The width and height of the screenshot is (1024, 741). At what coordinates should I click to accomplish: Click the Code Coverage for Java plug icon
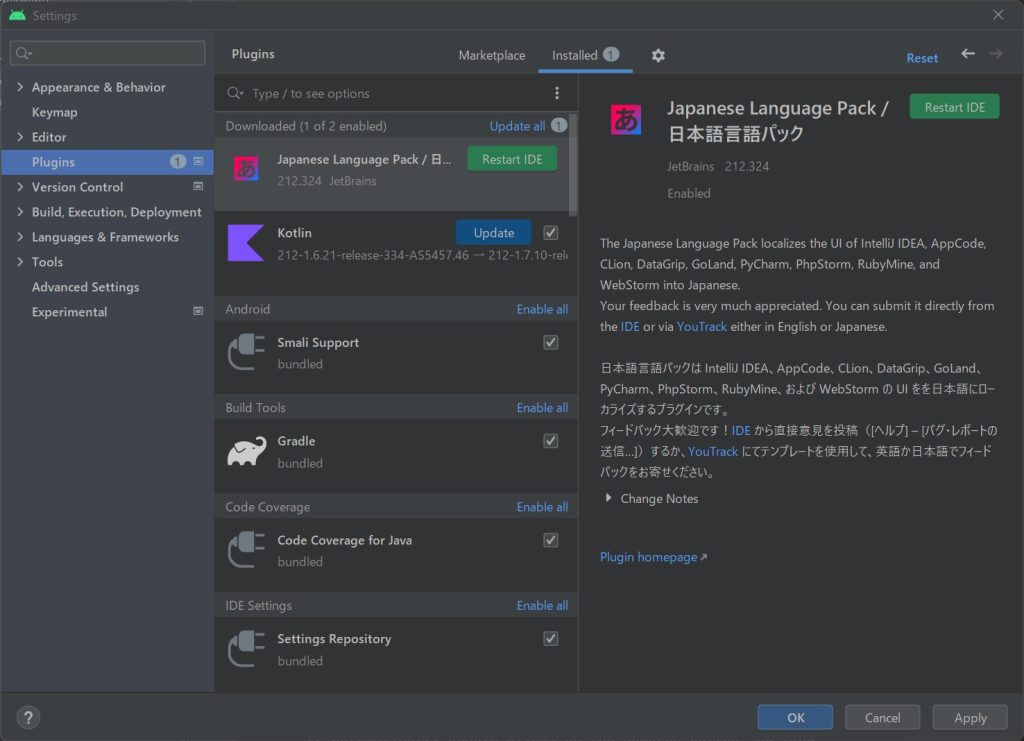click(x=246, y=550)
